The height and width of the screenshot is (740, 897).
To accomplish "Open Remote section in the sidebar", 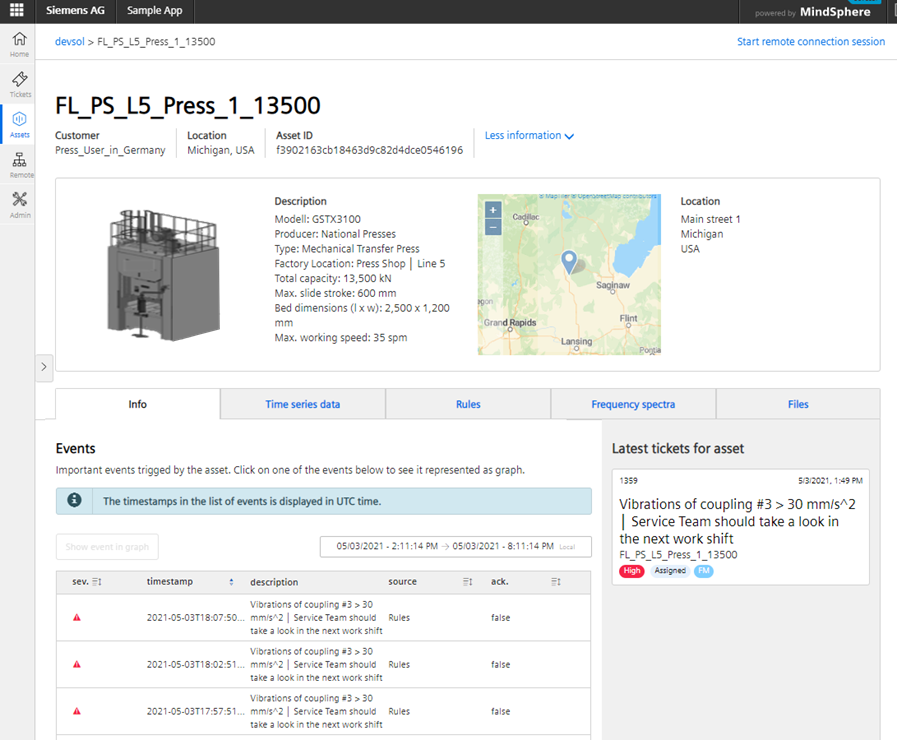I will [x=19, y=165].
